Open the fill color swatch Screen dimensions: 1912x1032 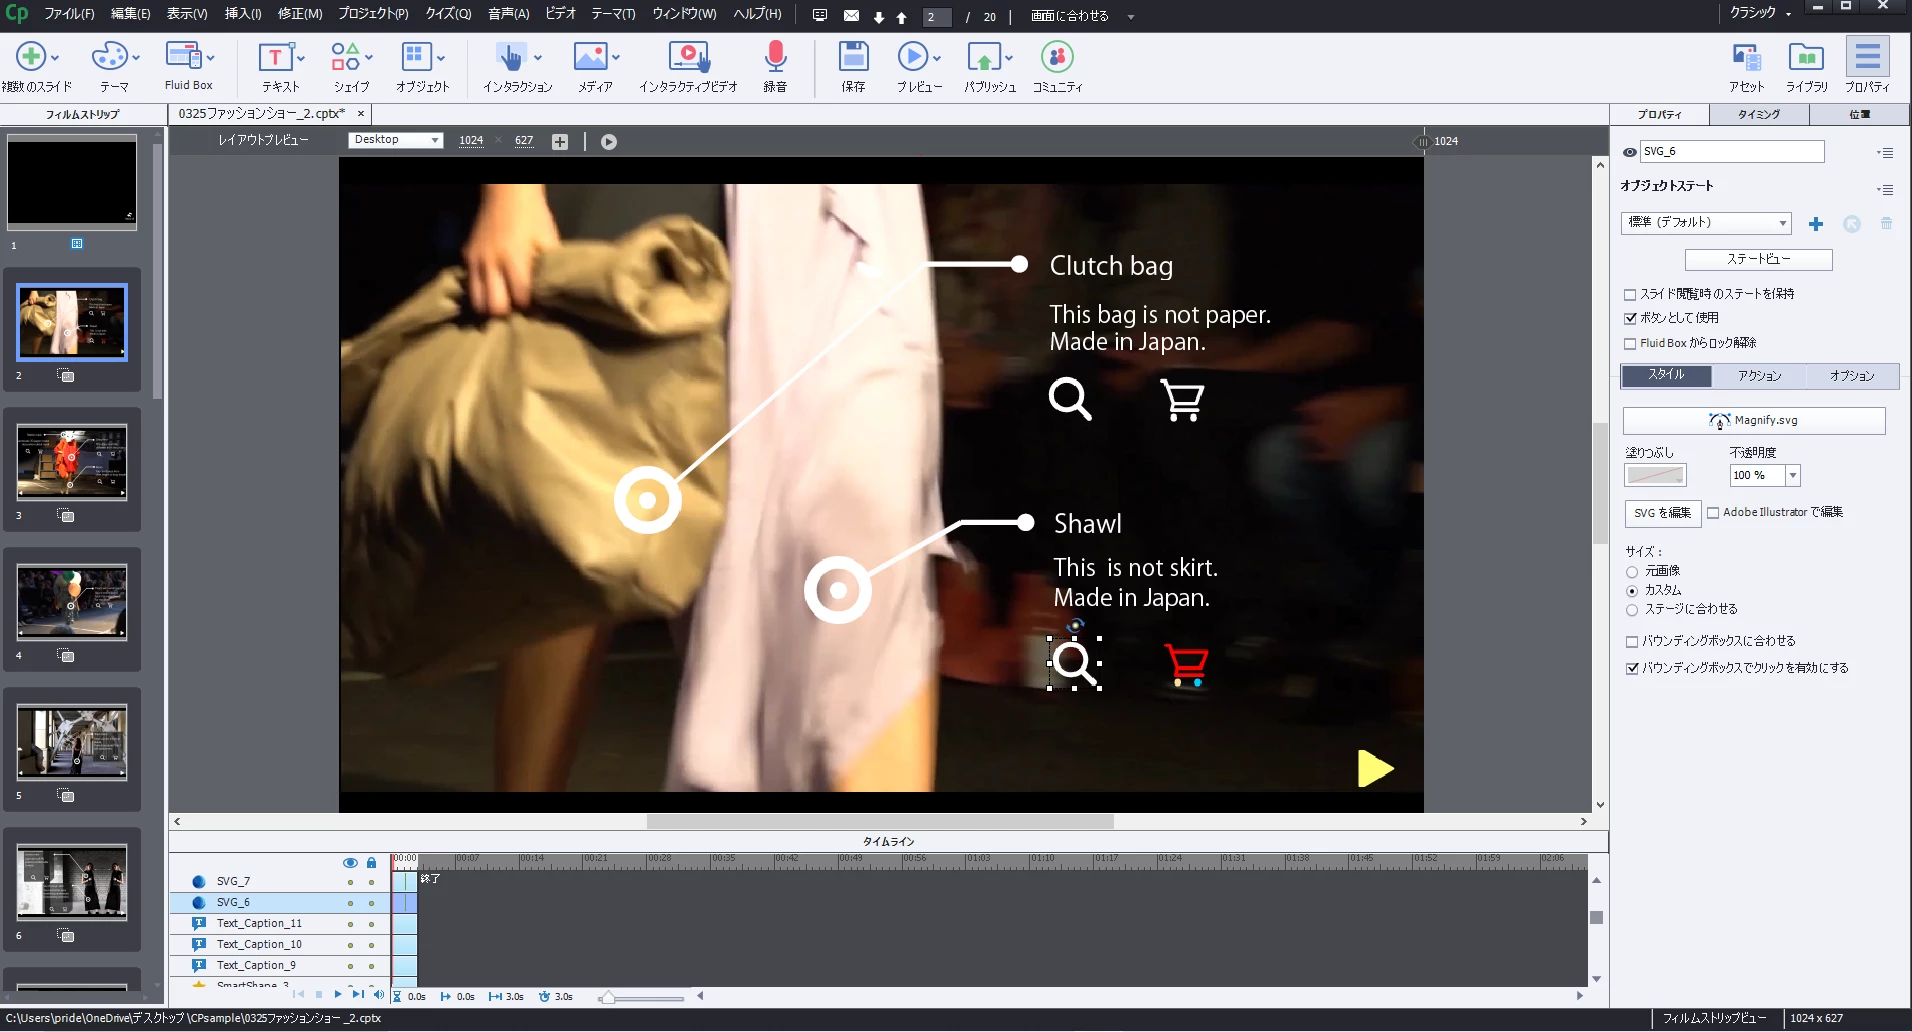pyautogui.click(x=1655, y=476)
